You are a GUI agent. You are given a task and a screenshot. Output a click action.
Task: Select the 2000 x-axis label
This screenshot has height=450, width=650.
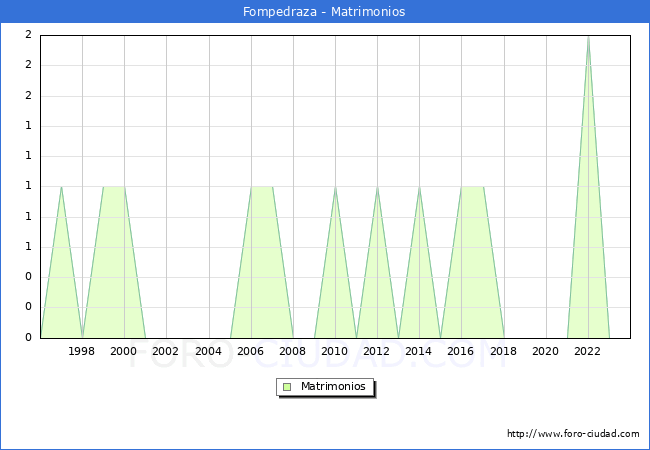(124, 351)
